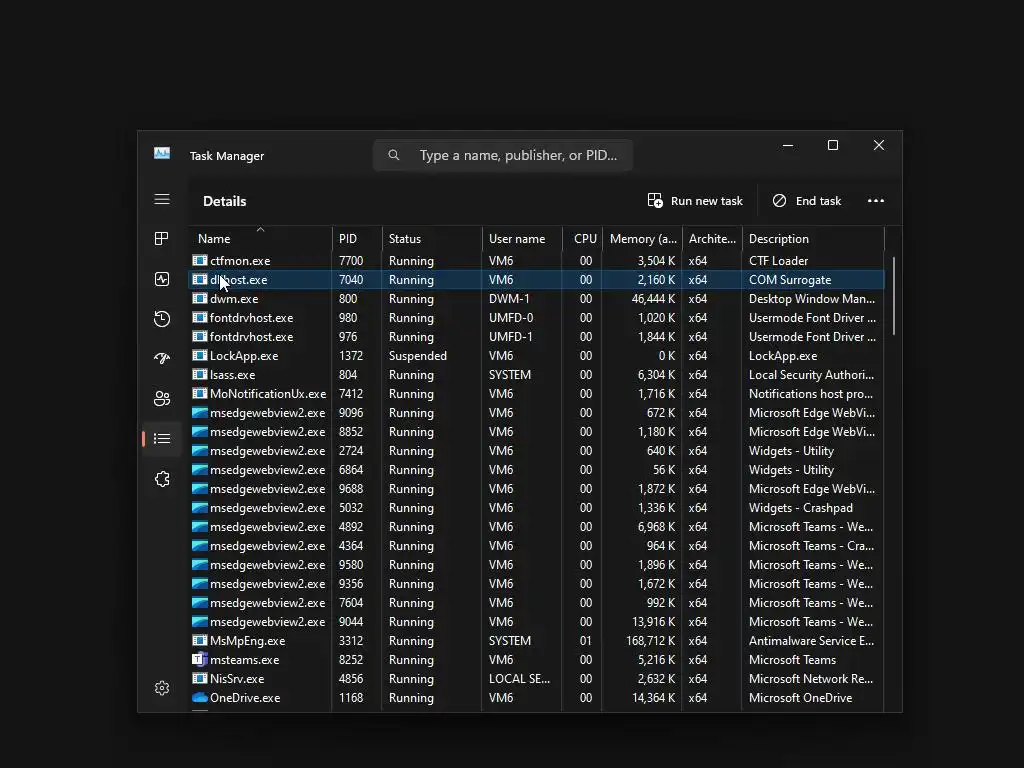Sort by the Name column header
This screenshot has height=768, width=1024.
[259, 238]
